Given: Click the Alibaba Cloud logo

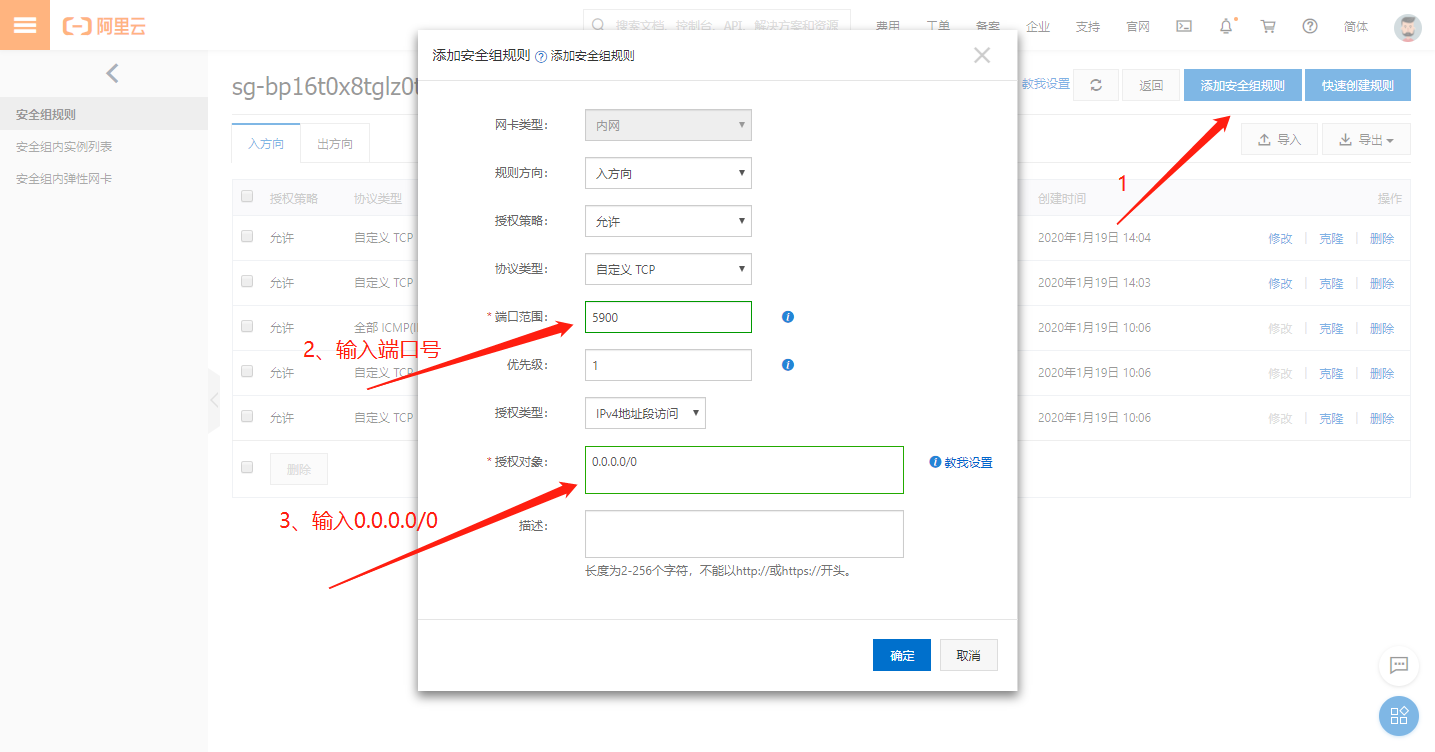Looking at the screenshot, I should (x=103, y=27).
